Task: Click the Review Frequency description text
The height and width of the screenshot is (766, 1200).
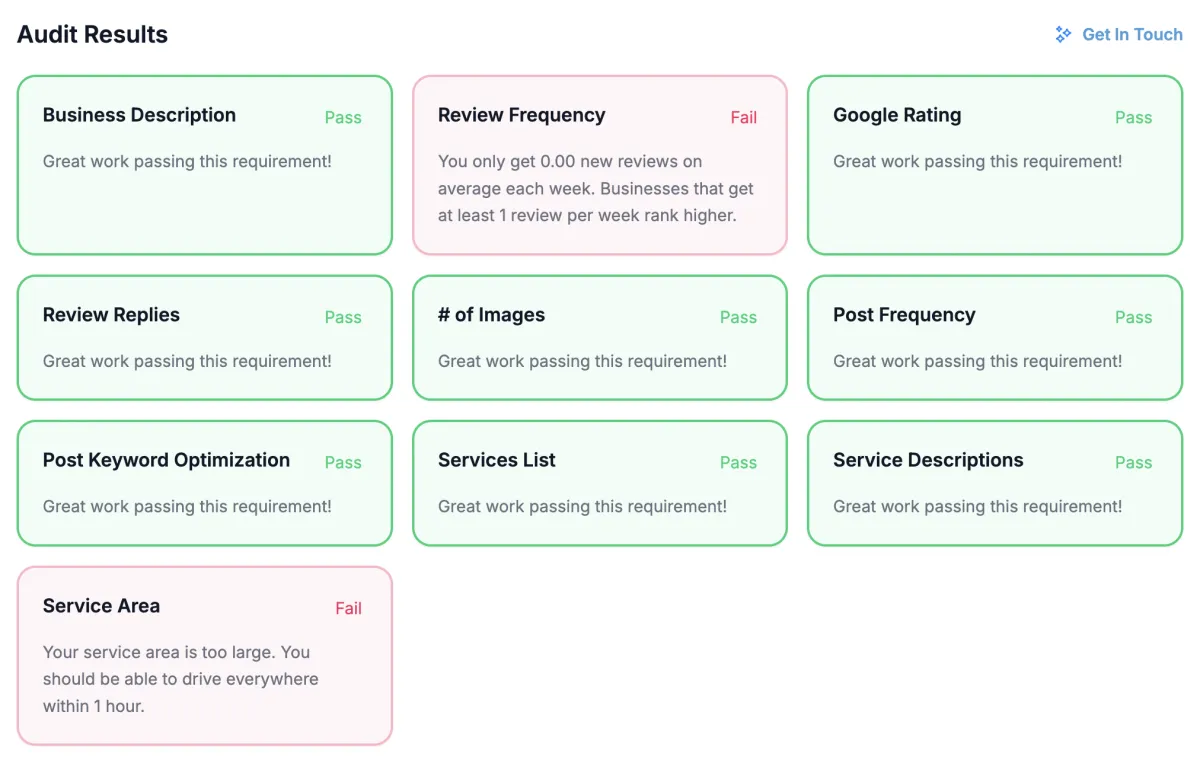Action: click(596, 188)
